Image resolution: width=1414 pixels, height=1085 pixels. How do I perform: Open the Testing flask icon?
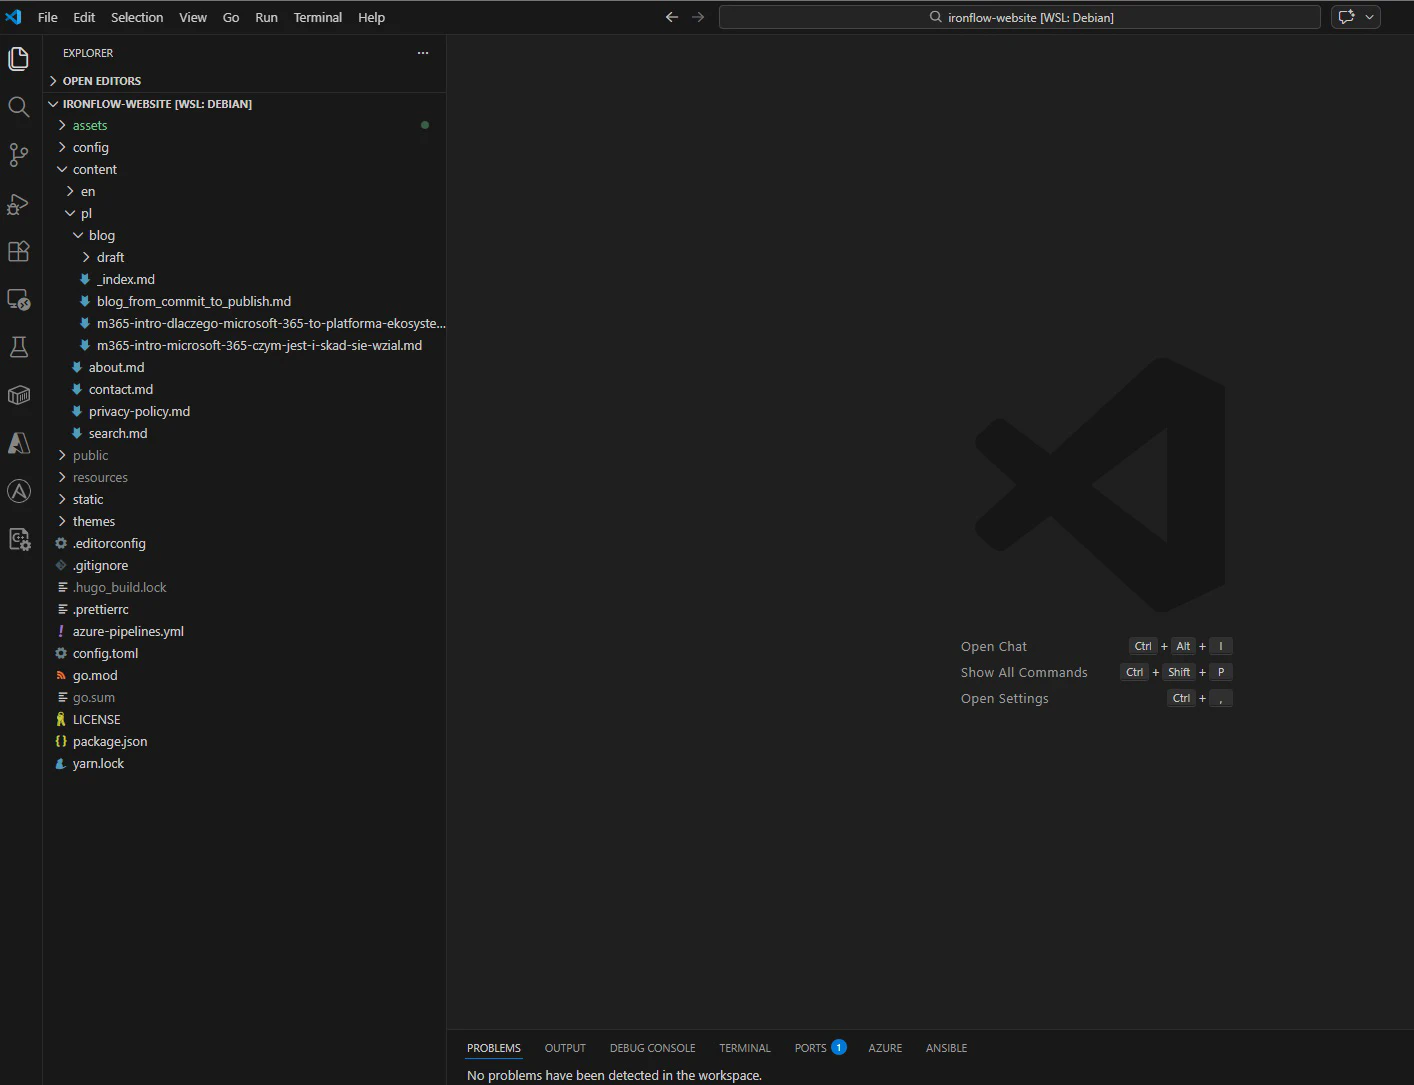(x=18, y=347)
